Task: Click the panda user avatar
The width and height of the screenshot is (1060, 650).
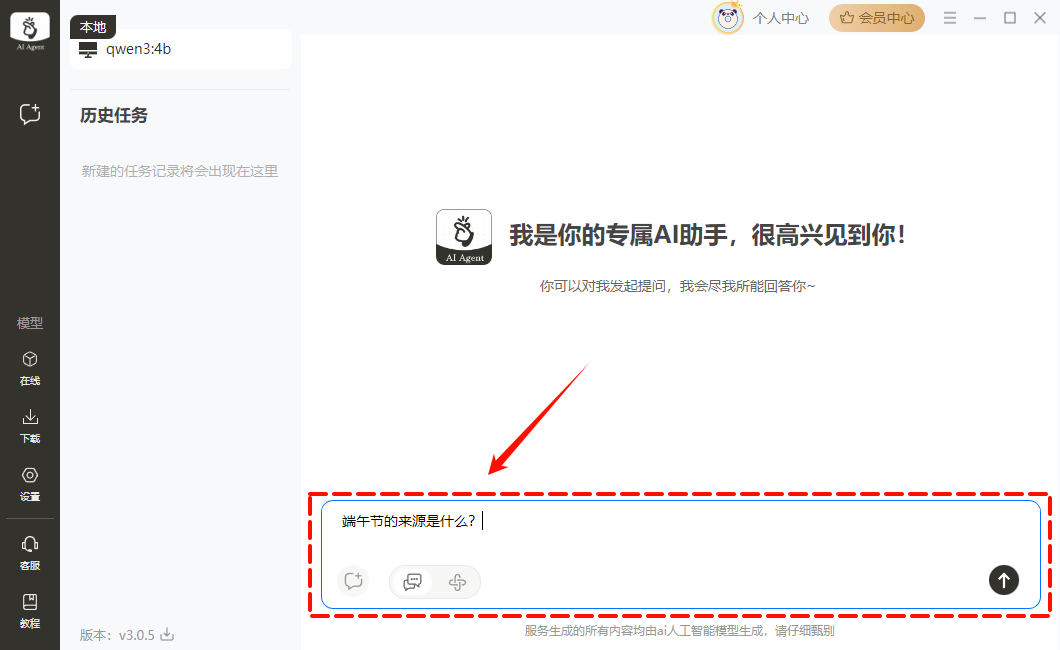Action: (x=727, y=18)
